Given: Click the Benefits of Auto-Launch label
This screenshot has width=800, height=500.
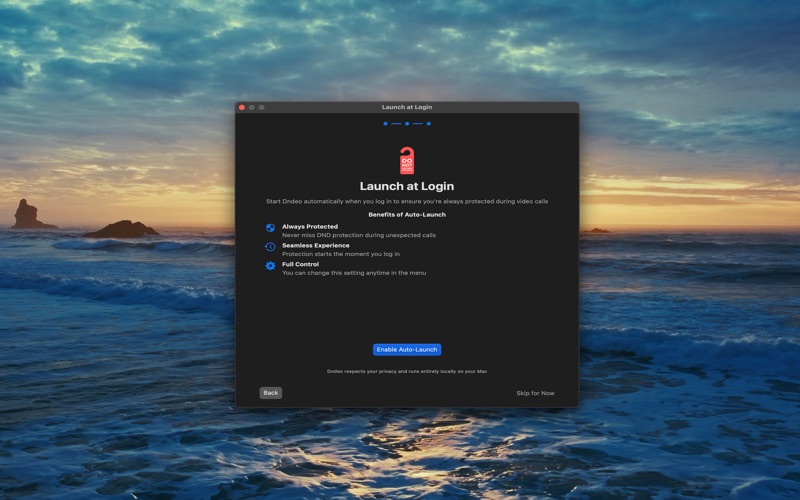Looking at the screenshot, I should click(x=407, y=215).
